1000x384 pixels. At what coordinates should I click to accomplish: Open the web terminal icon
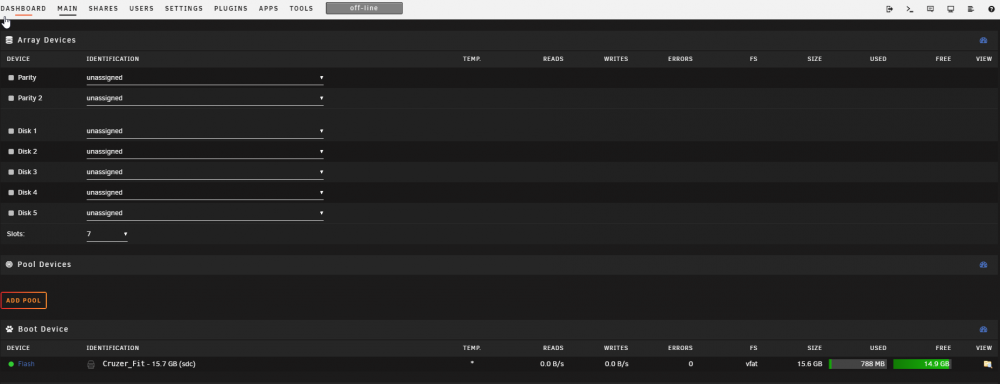[910, 9]
